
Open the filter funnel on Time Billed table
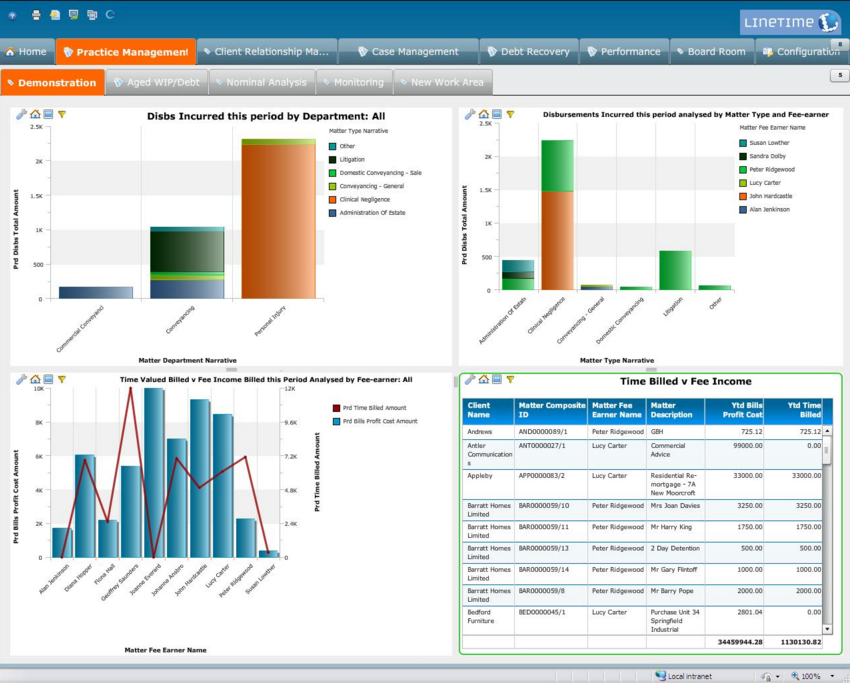pos(510,380)
